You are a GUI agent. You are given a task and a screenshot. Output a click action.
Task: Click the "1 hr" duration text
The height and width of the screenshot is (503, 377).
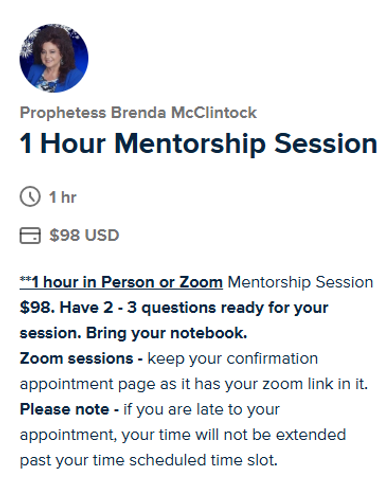pos(63,197)
